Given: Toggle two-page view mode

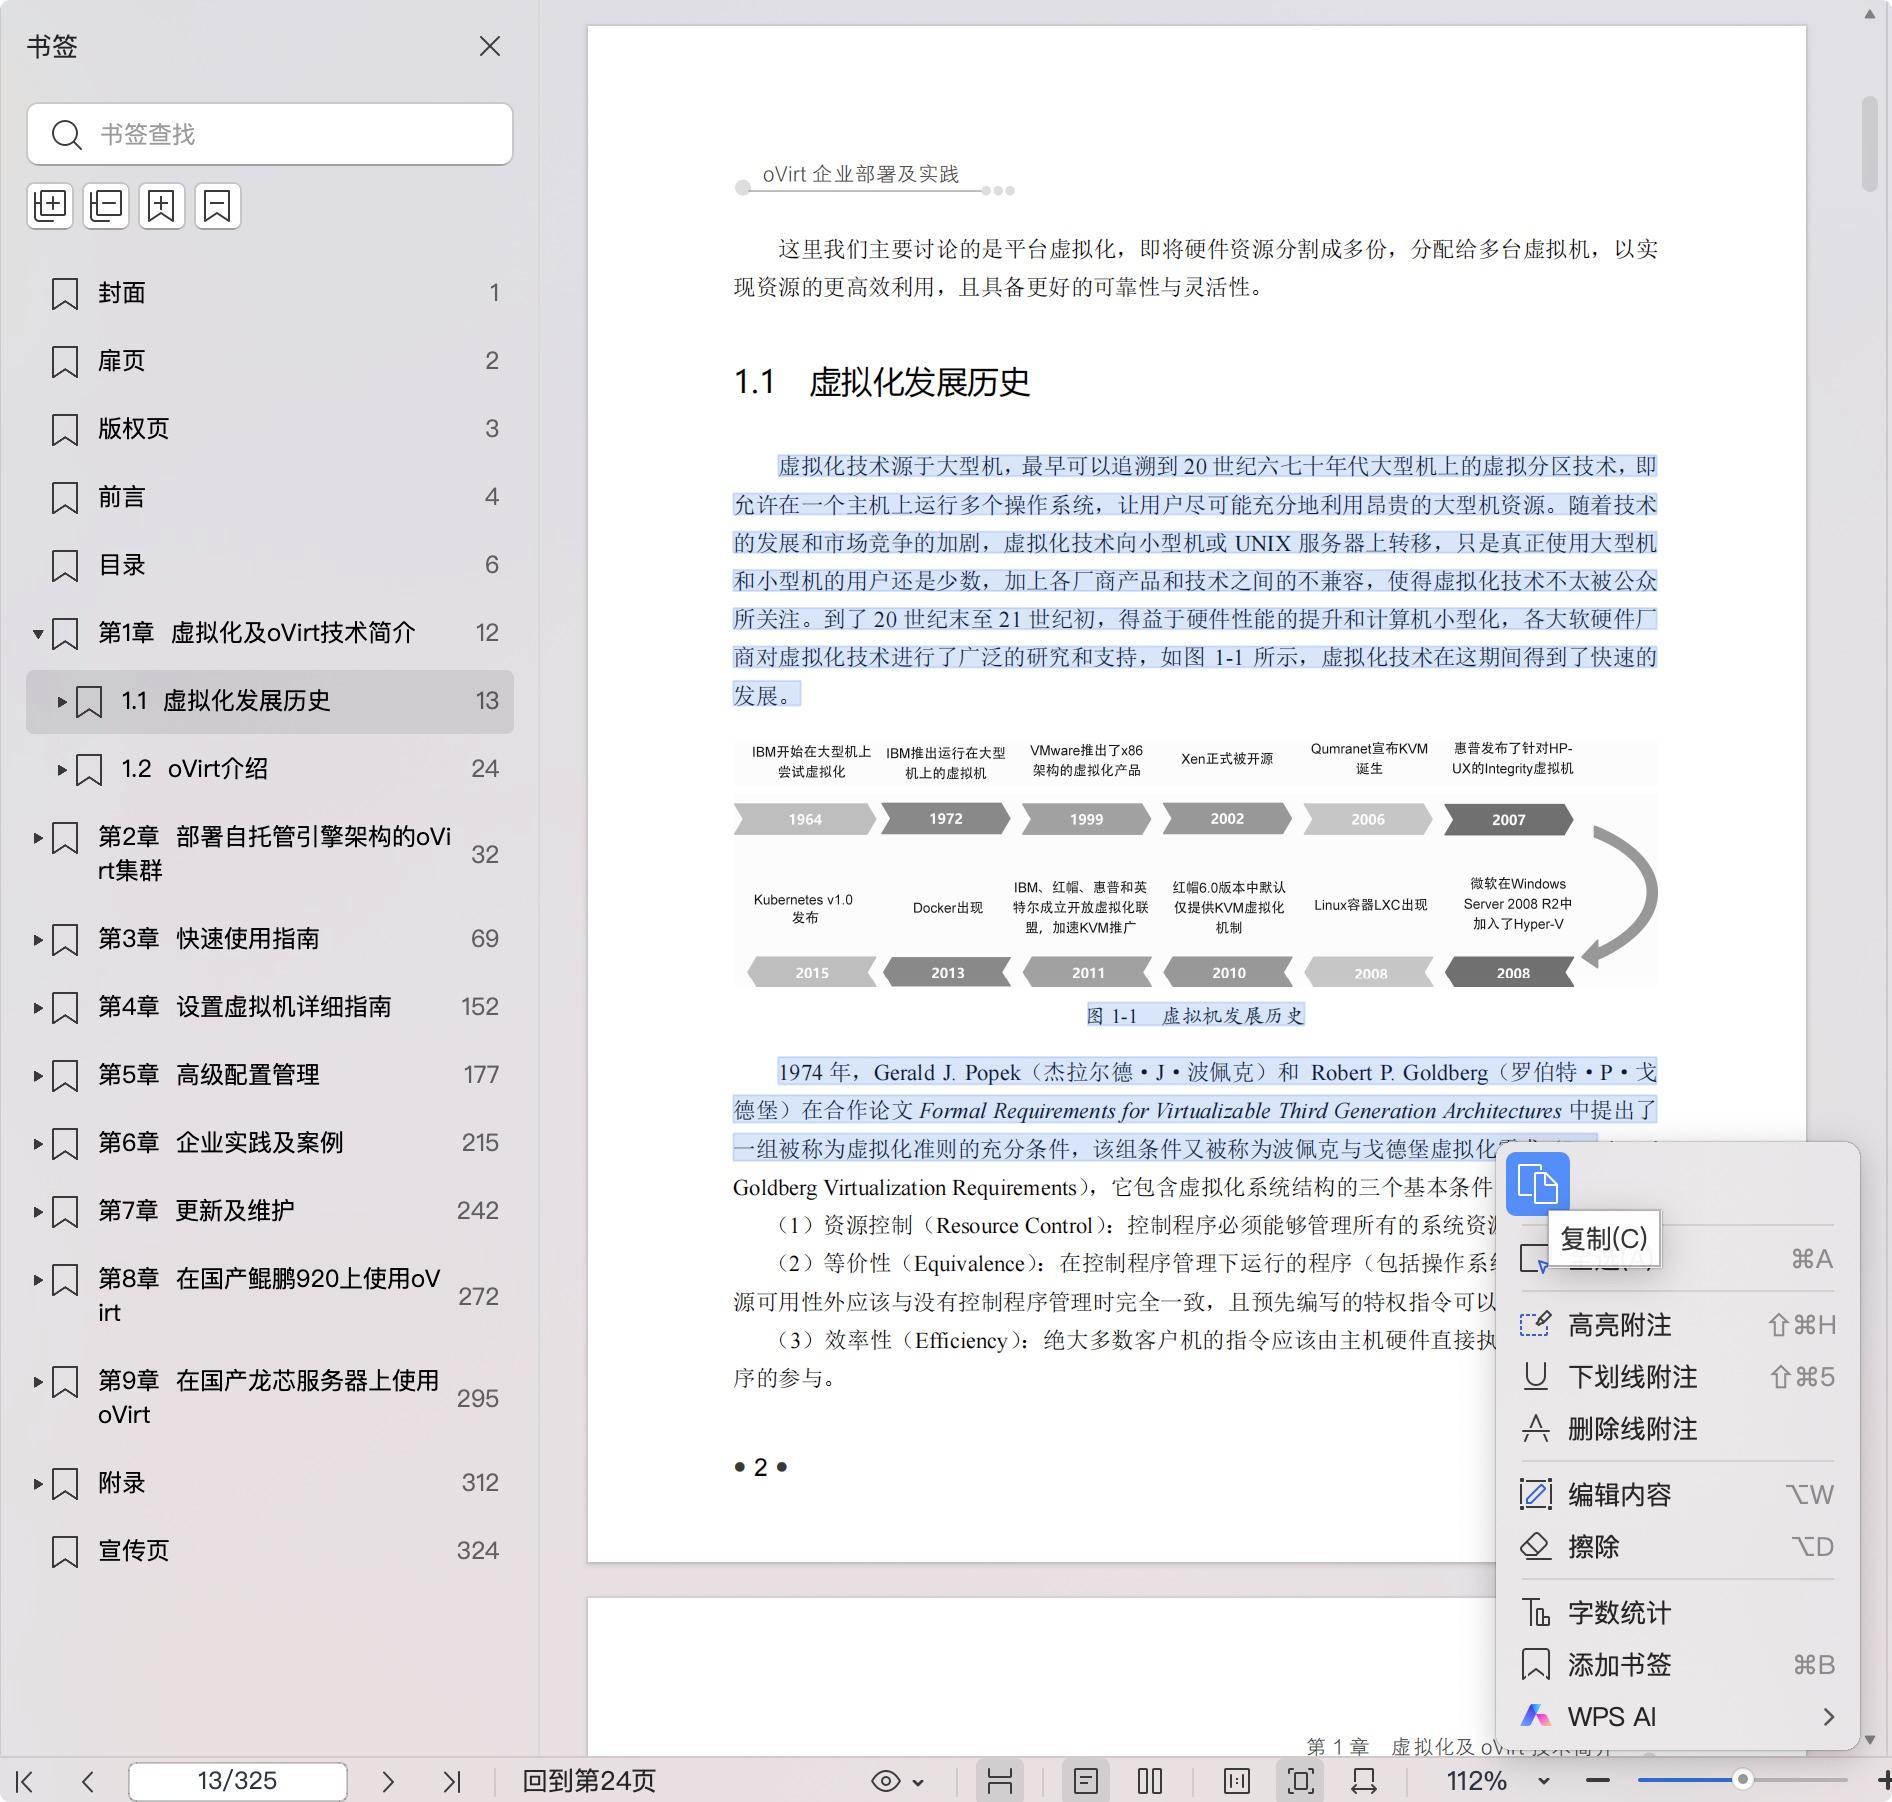Looking at the screenshot, I should pos(1150,1781).
